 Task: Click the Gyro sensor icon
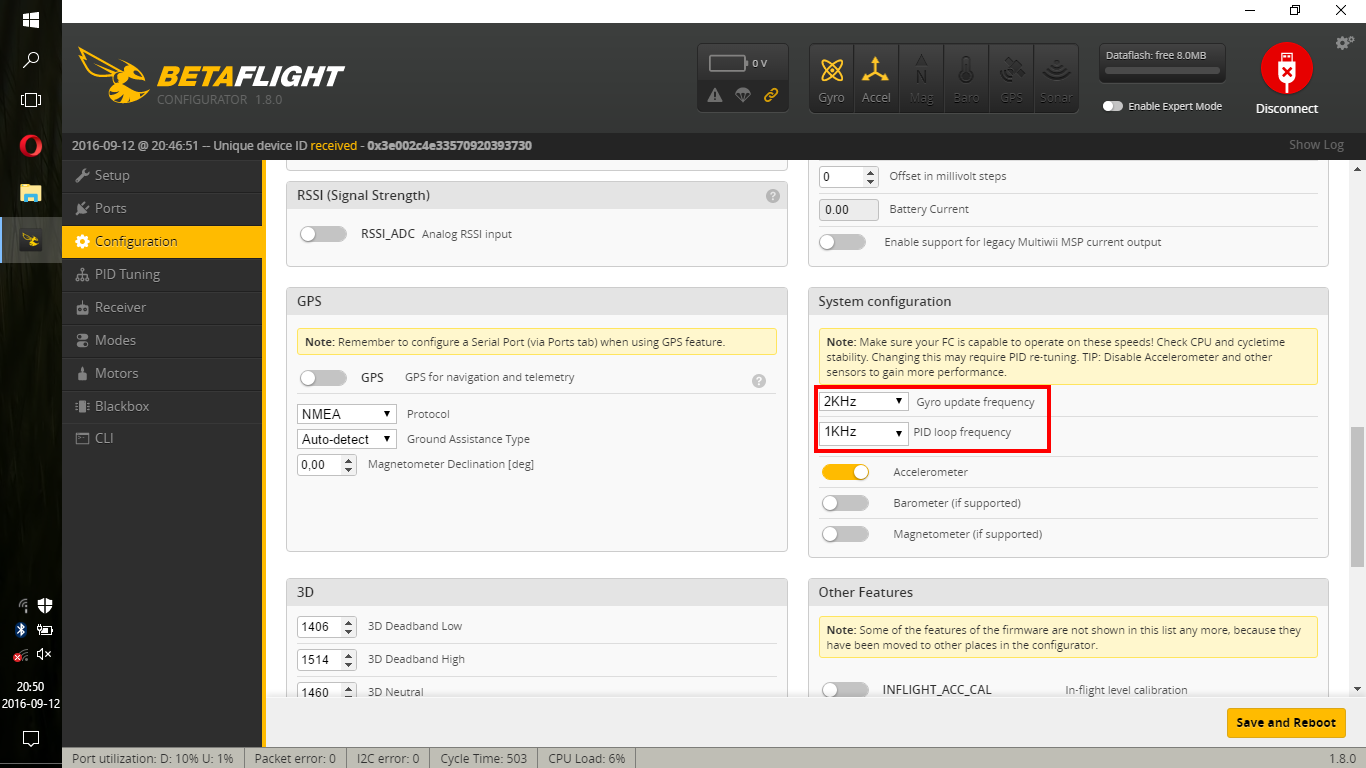coord(831,78)
